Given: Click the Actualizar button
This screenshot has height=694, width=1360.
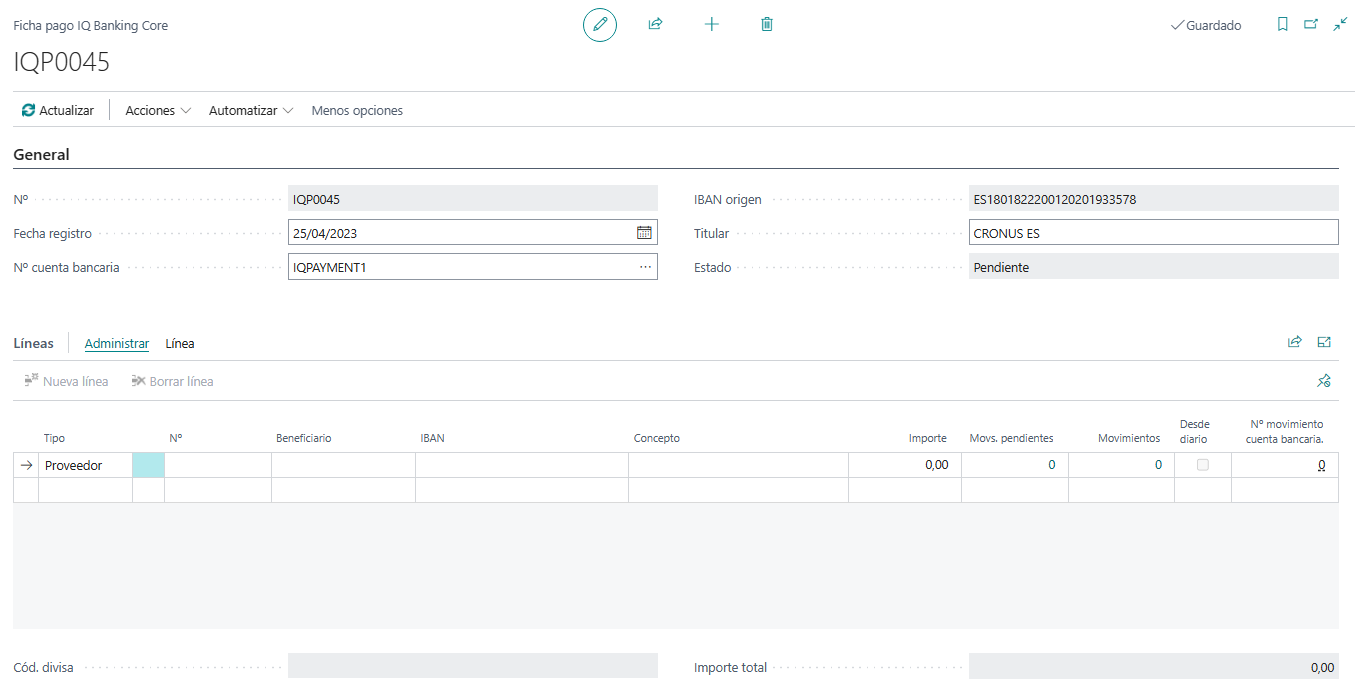Looking at the screenshot, I should point(58,111).
